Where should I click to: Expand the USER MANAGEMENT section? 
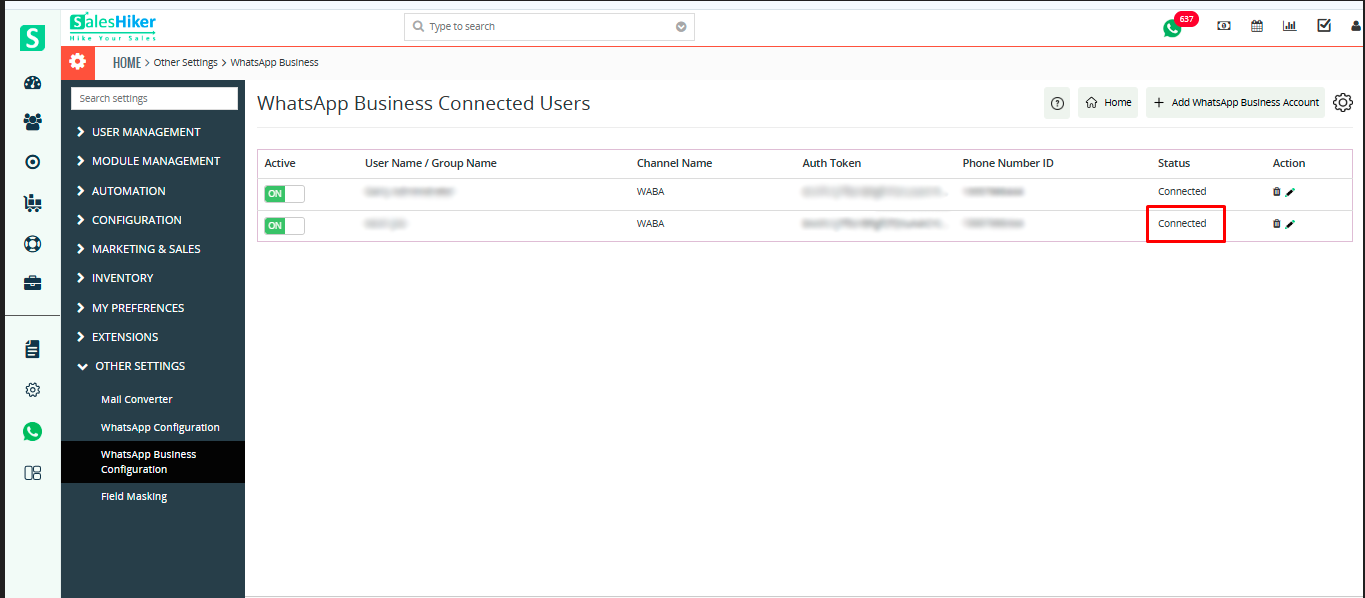tap(145, 131)
